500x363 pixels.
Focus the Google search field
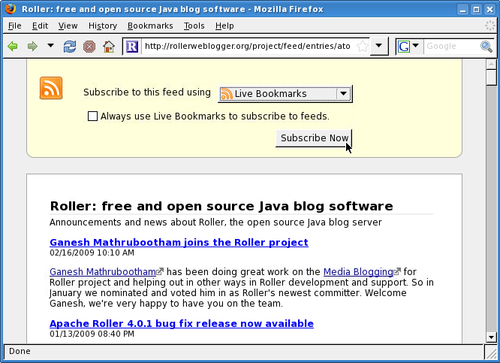pos(452,46)
